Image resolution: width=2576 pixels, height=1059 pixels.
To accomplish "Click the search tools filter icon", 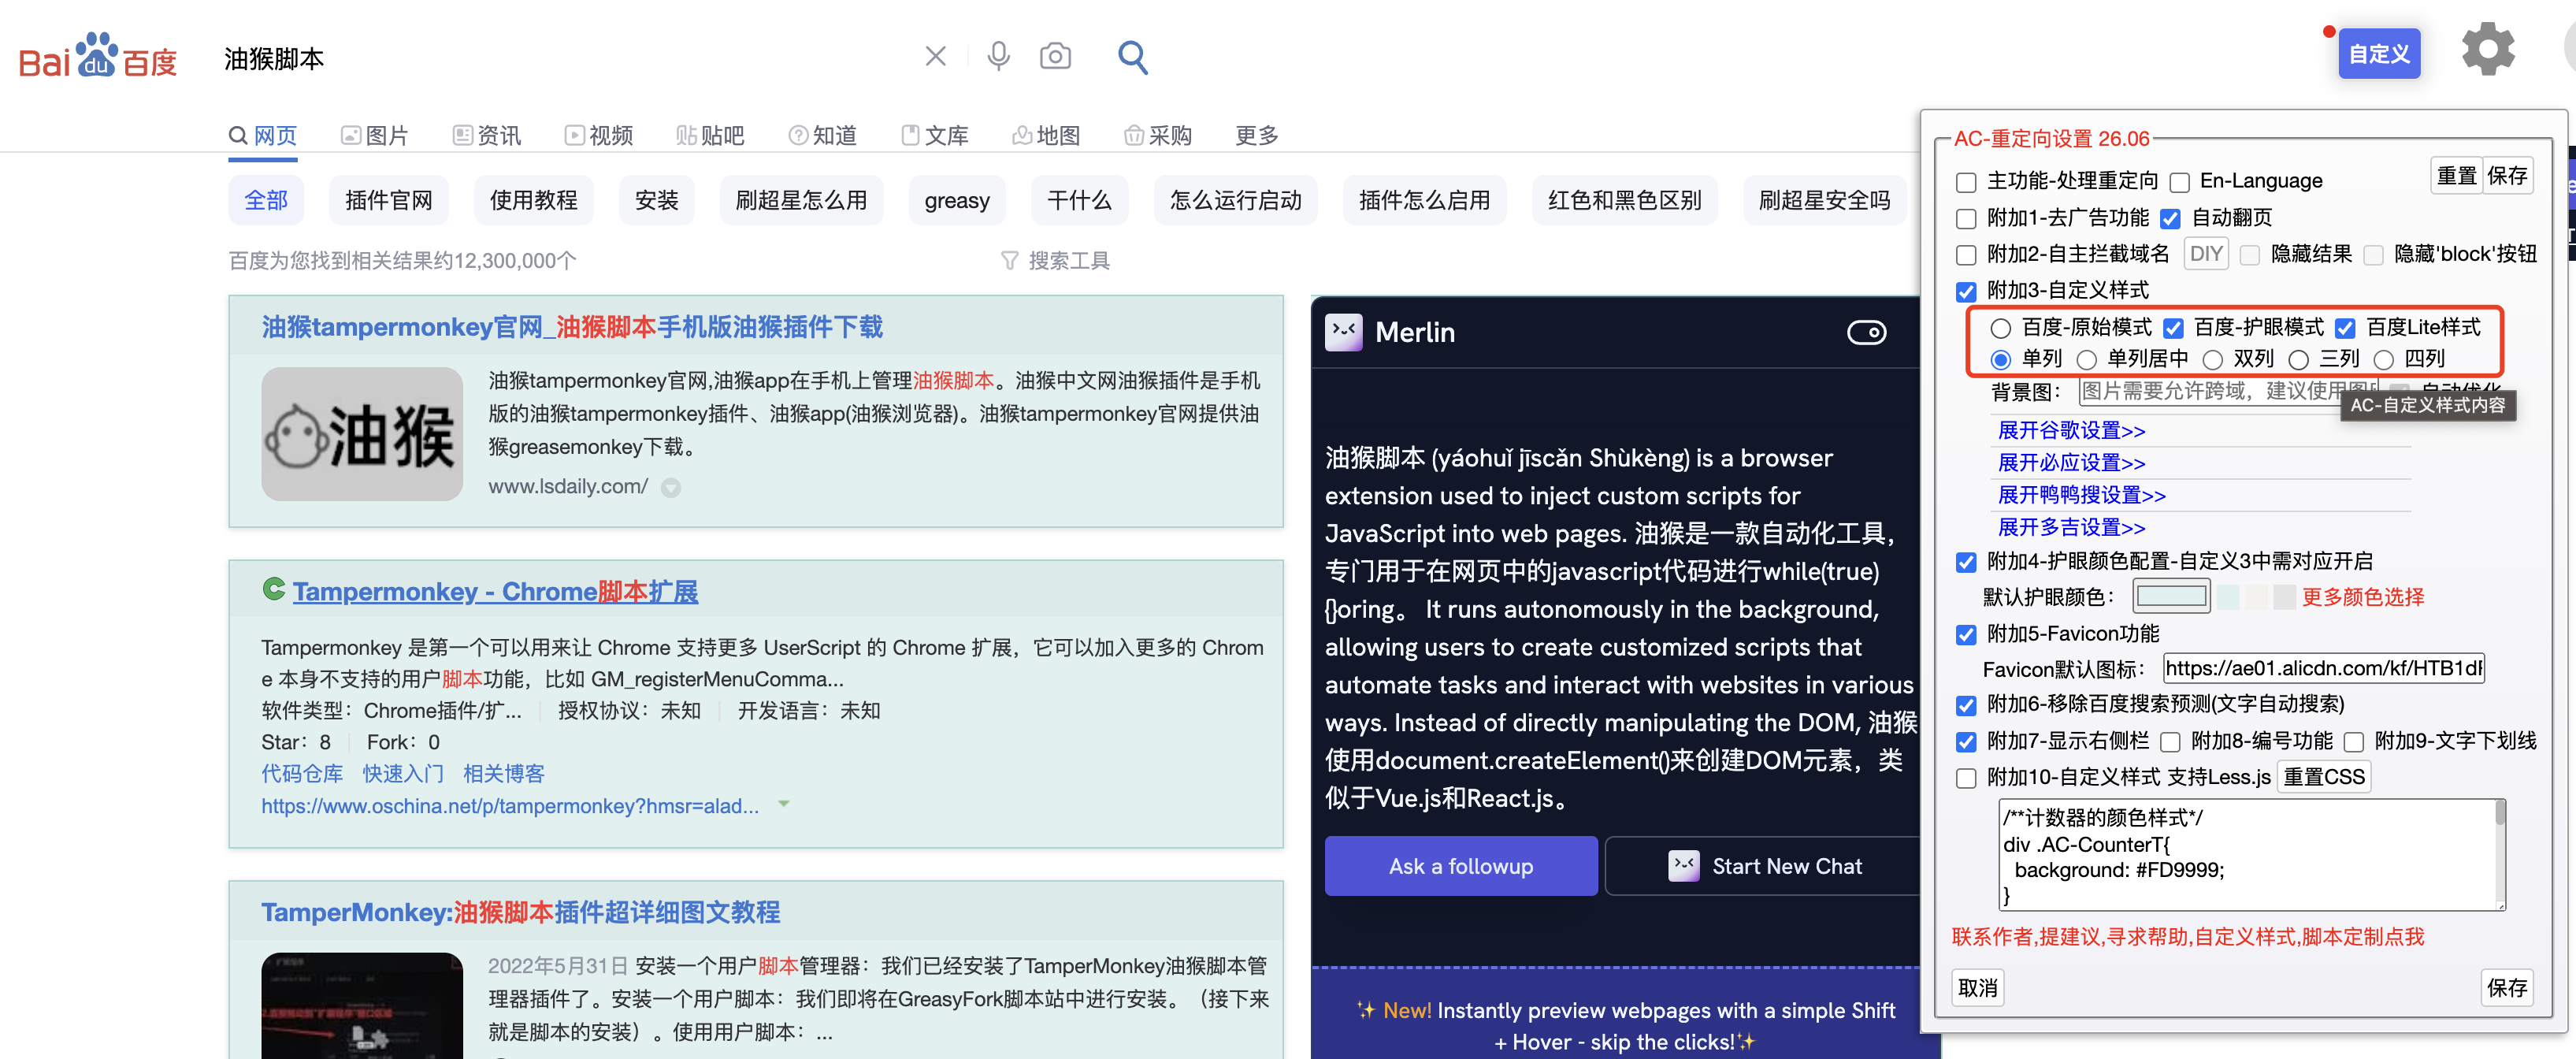I will tap(1009, 261).
